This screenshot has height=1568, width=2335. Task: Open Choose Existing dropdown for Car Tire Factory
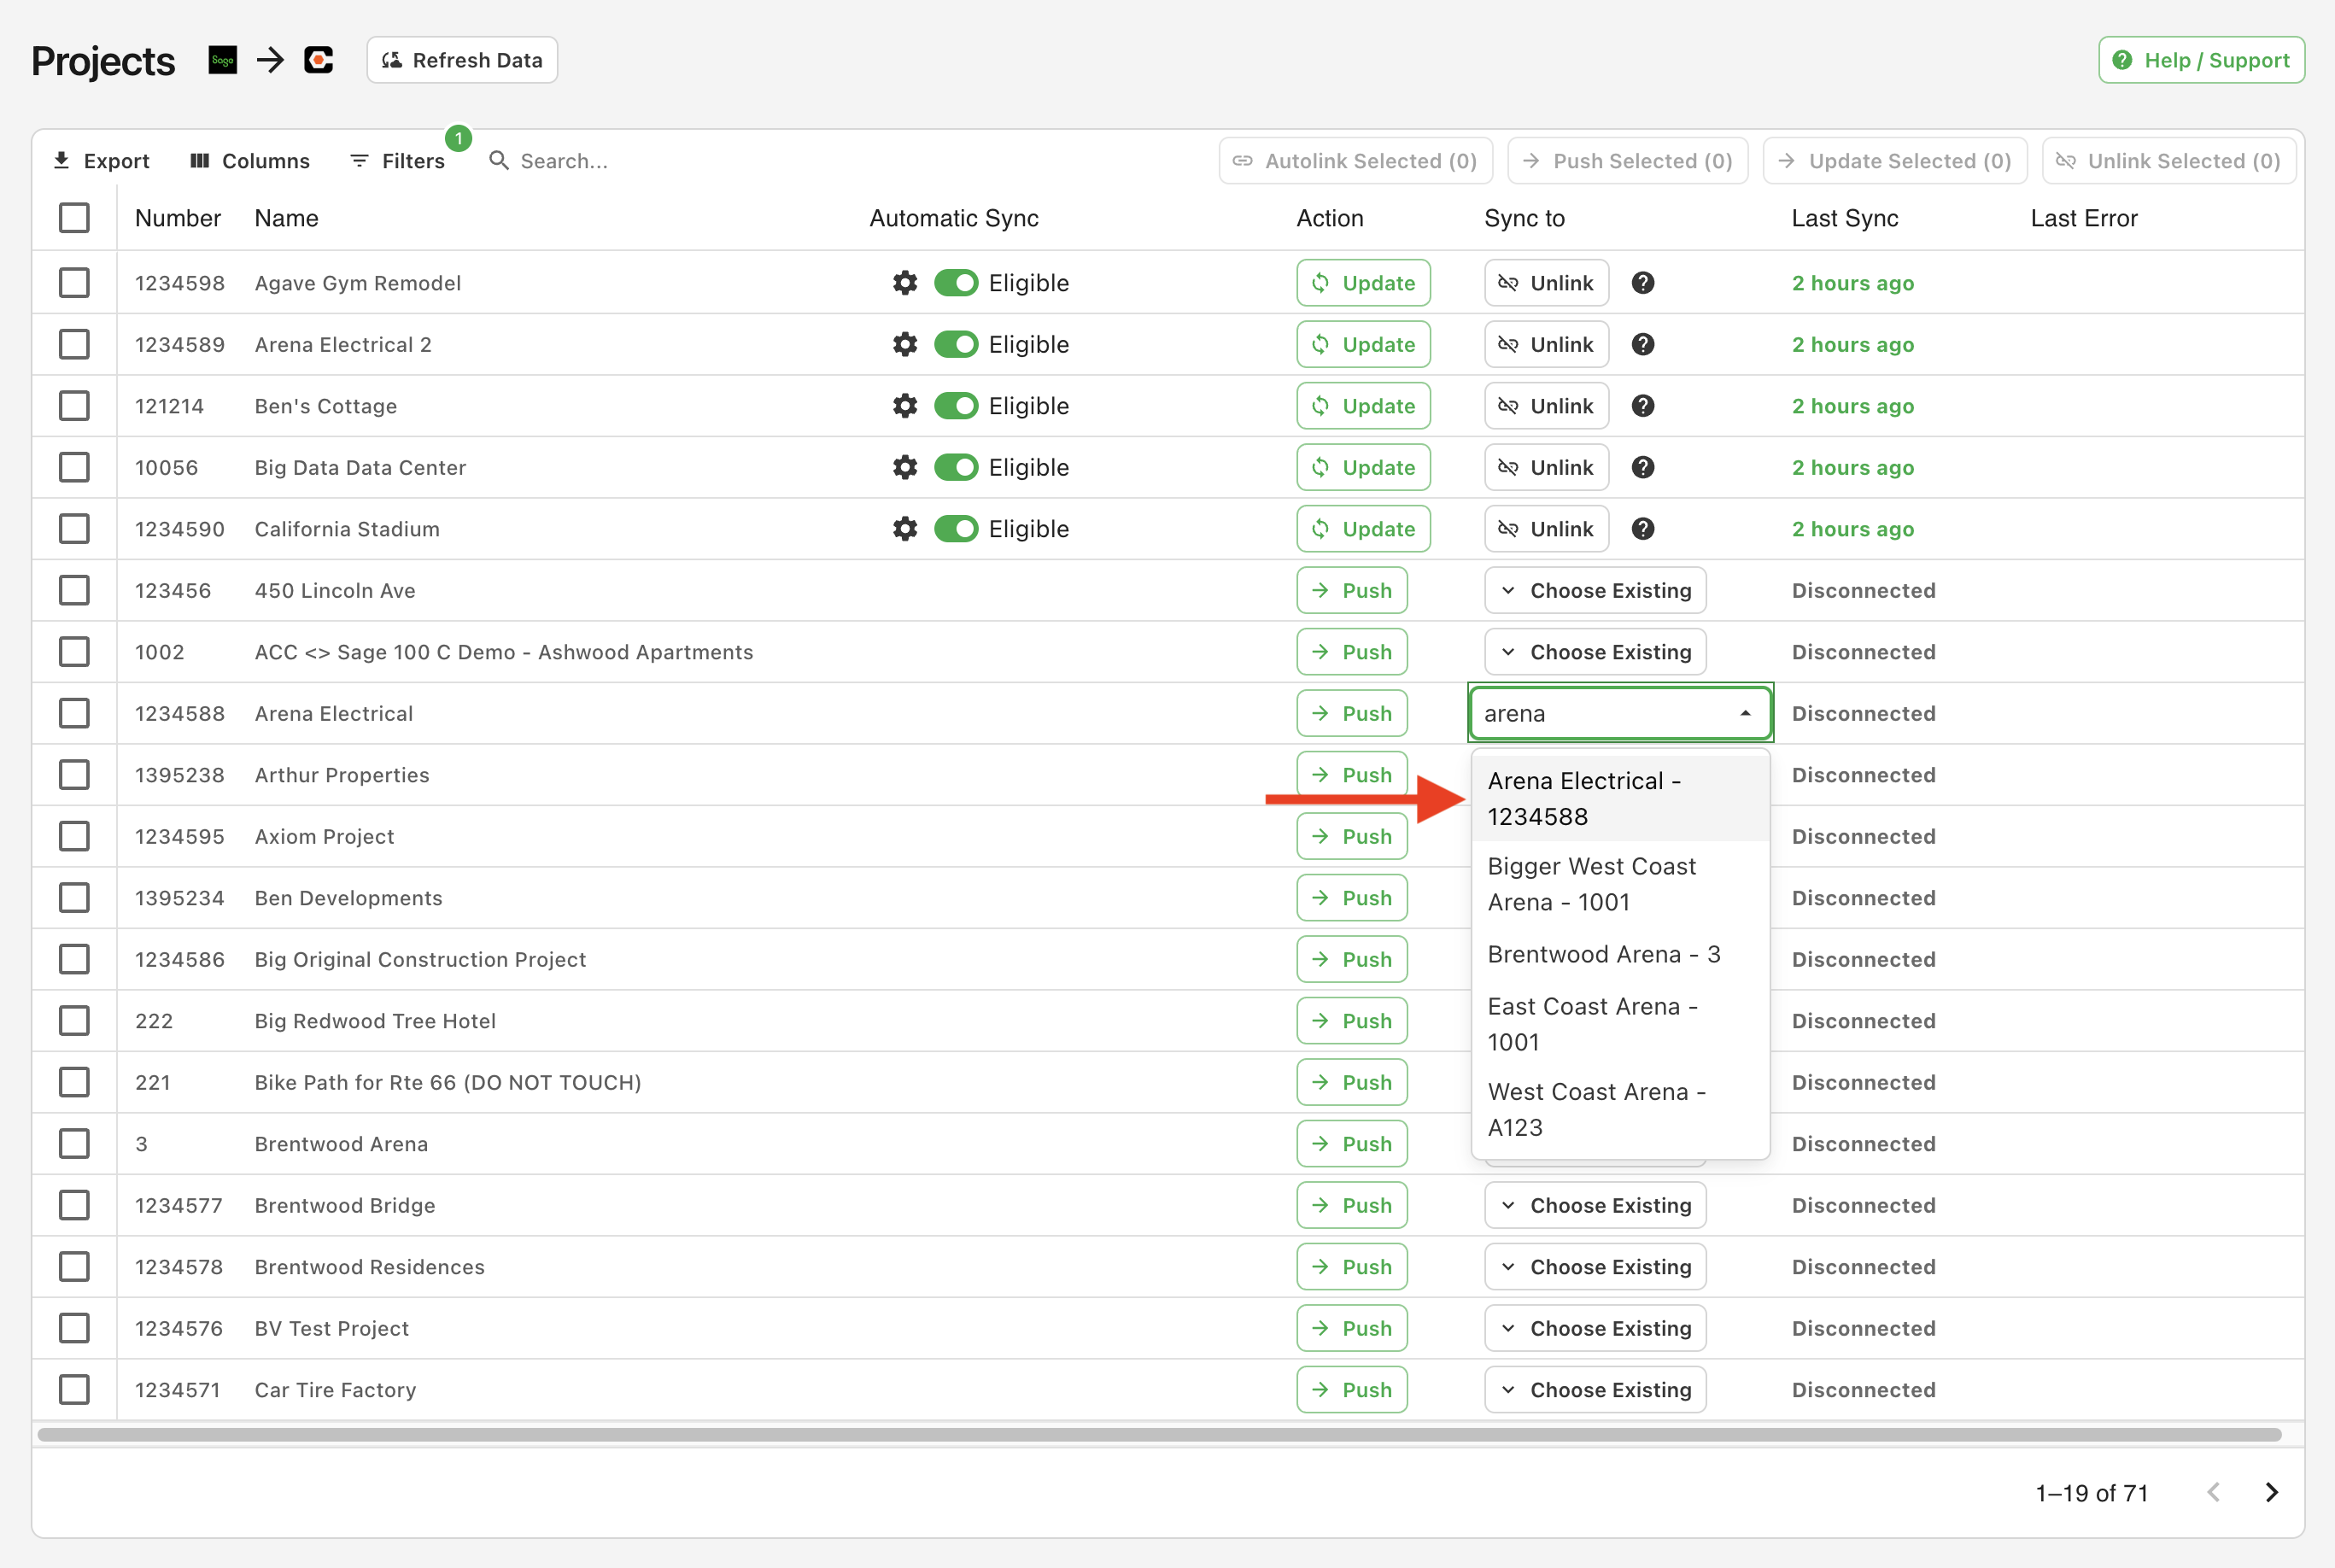click(x=1595, y=1390)
